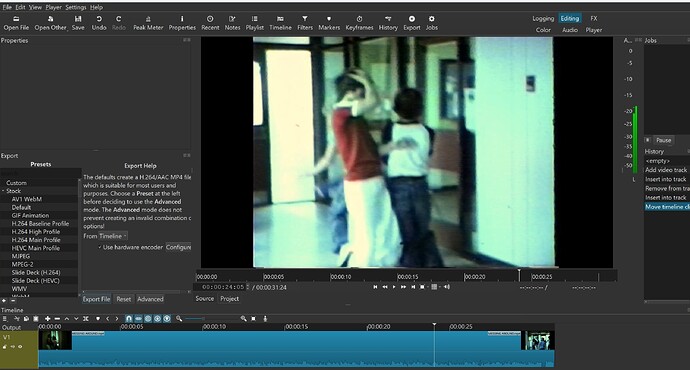Collapse the Stock presets group
This screenshot has width=690, height=370.
[x=3, y=191]
